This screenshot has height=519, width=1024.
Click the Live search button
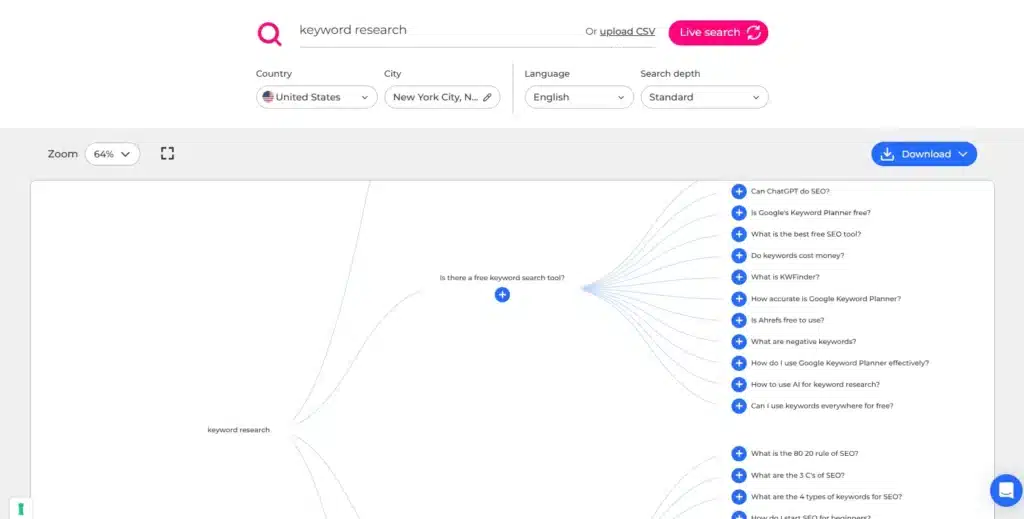click(718, 33)
